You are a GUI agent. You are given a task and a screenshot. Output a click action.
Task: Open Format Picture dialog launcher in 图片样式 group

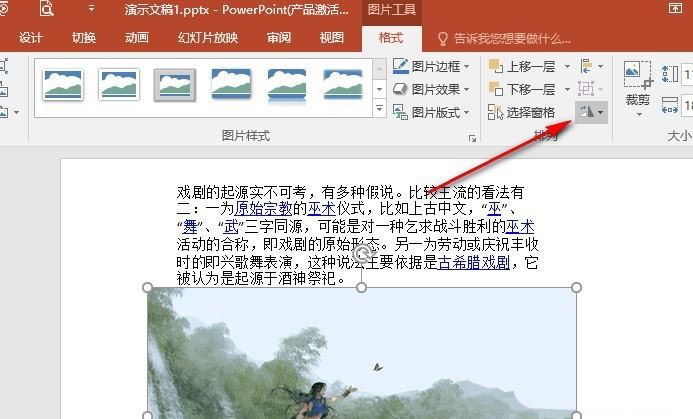(x=470, y=137)
